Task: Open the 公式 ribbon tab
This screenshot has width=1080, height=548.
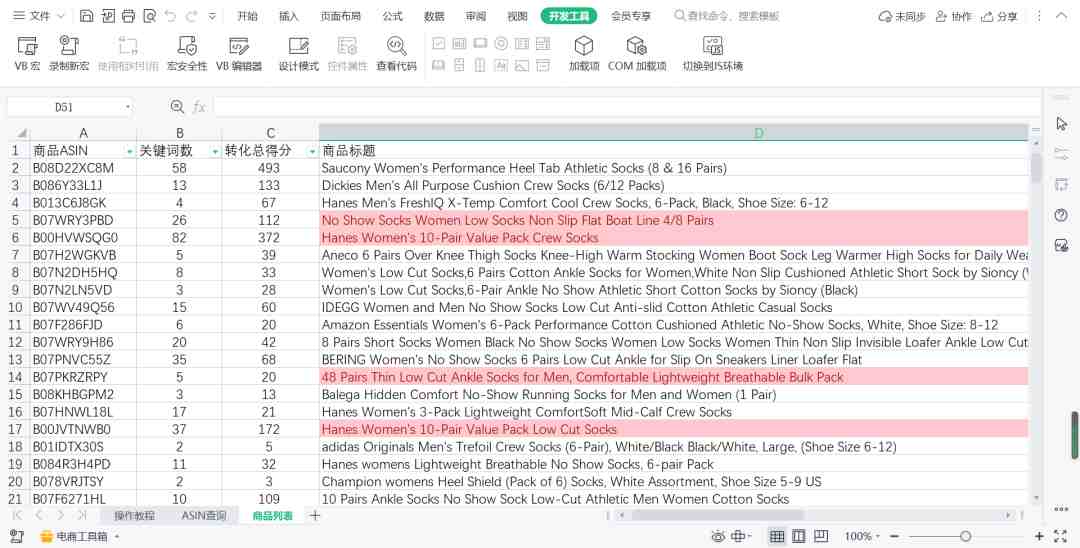Action: pos(393,16)
